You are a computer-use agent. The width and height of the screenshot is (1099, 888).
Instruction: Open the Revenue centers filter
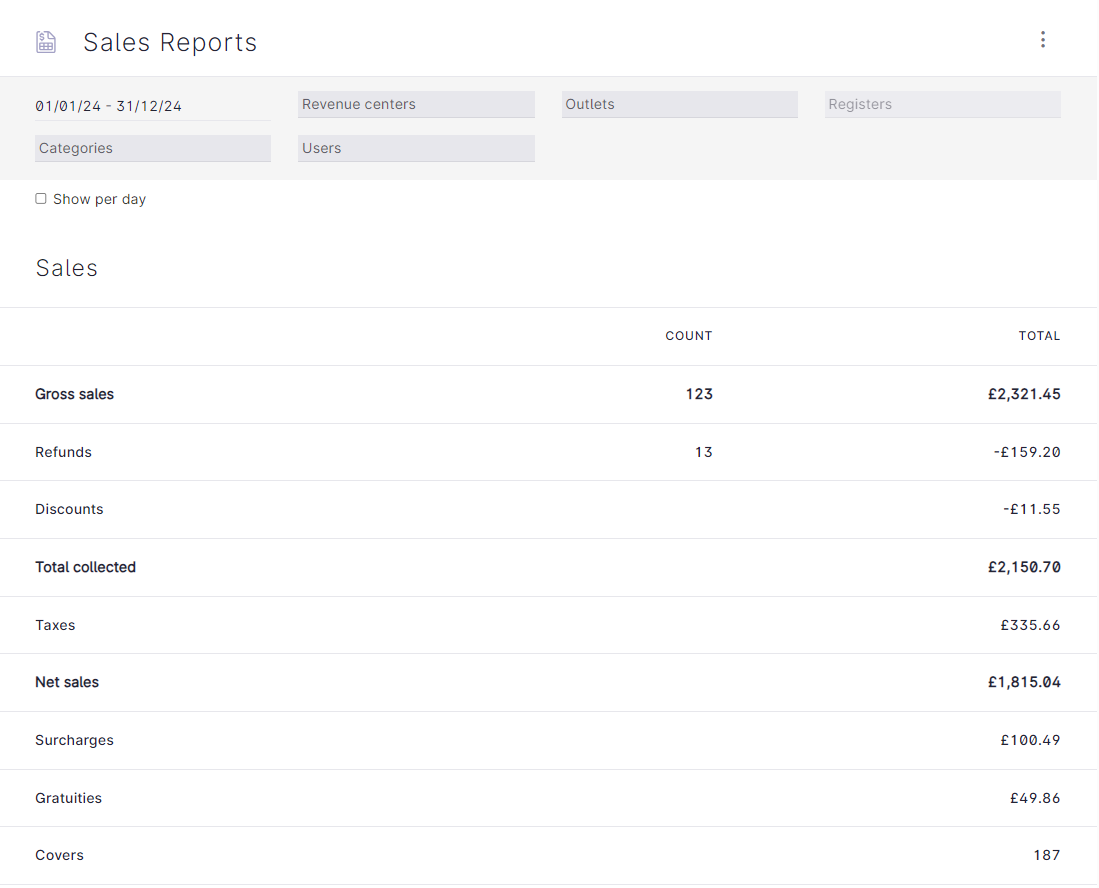[416, 104]
